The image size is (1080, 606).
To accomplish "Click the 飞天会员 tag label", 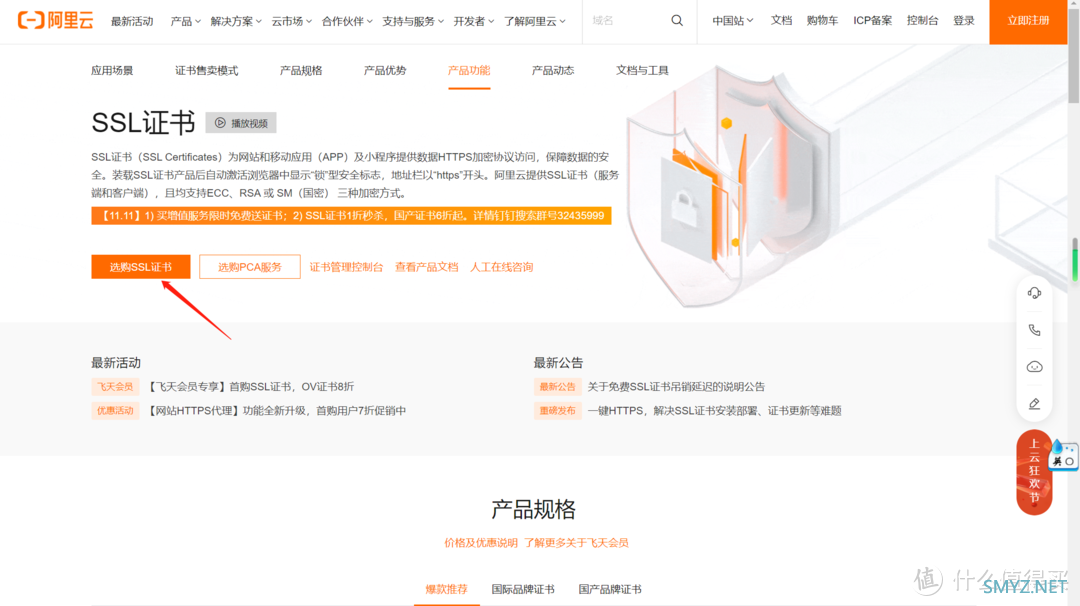I will tap(115, 387).
